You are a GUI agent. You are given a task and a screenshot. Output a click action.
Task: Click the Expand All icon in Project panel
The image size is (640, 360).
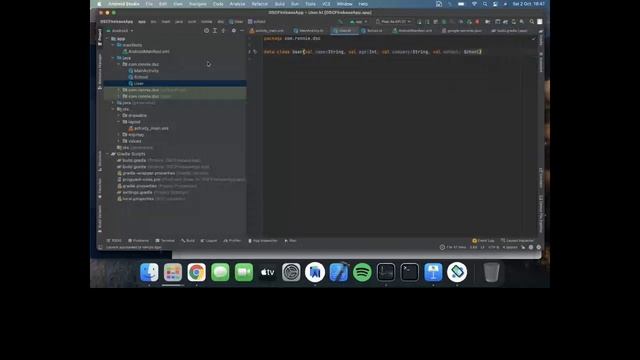tap(215, 31)
